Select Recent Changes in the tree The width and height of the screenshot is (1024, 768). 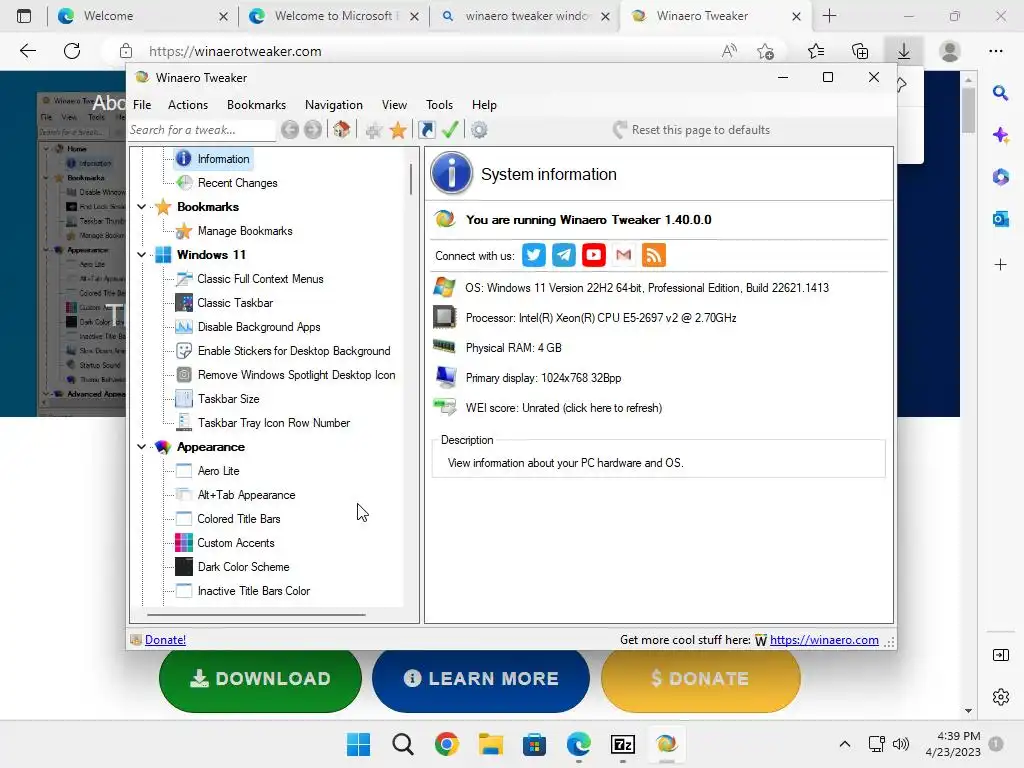click(238, 183)
